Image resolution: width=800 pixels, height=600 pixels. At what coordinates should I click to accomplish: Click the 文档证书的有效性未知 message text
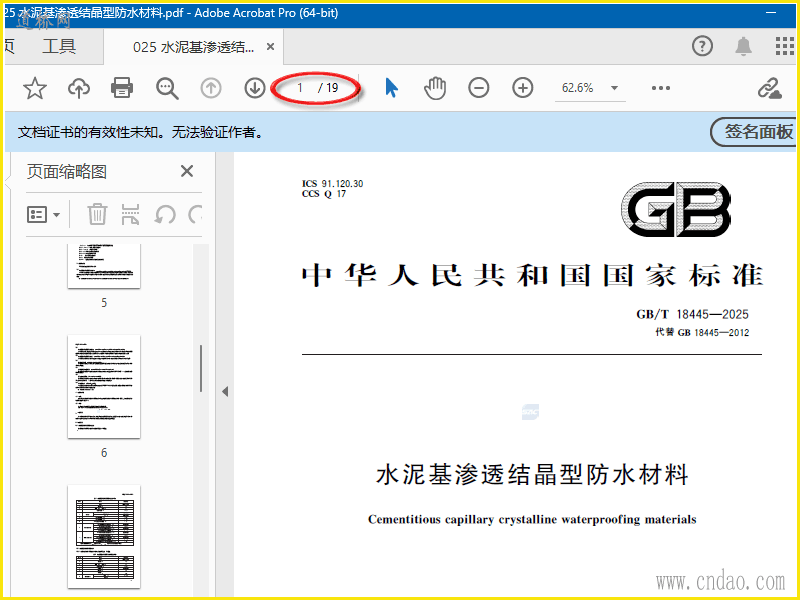141,133
